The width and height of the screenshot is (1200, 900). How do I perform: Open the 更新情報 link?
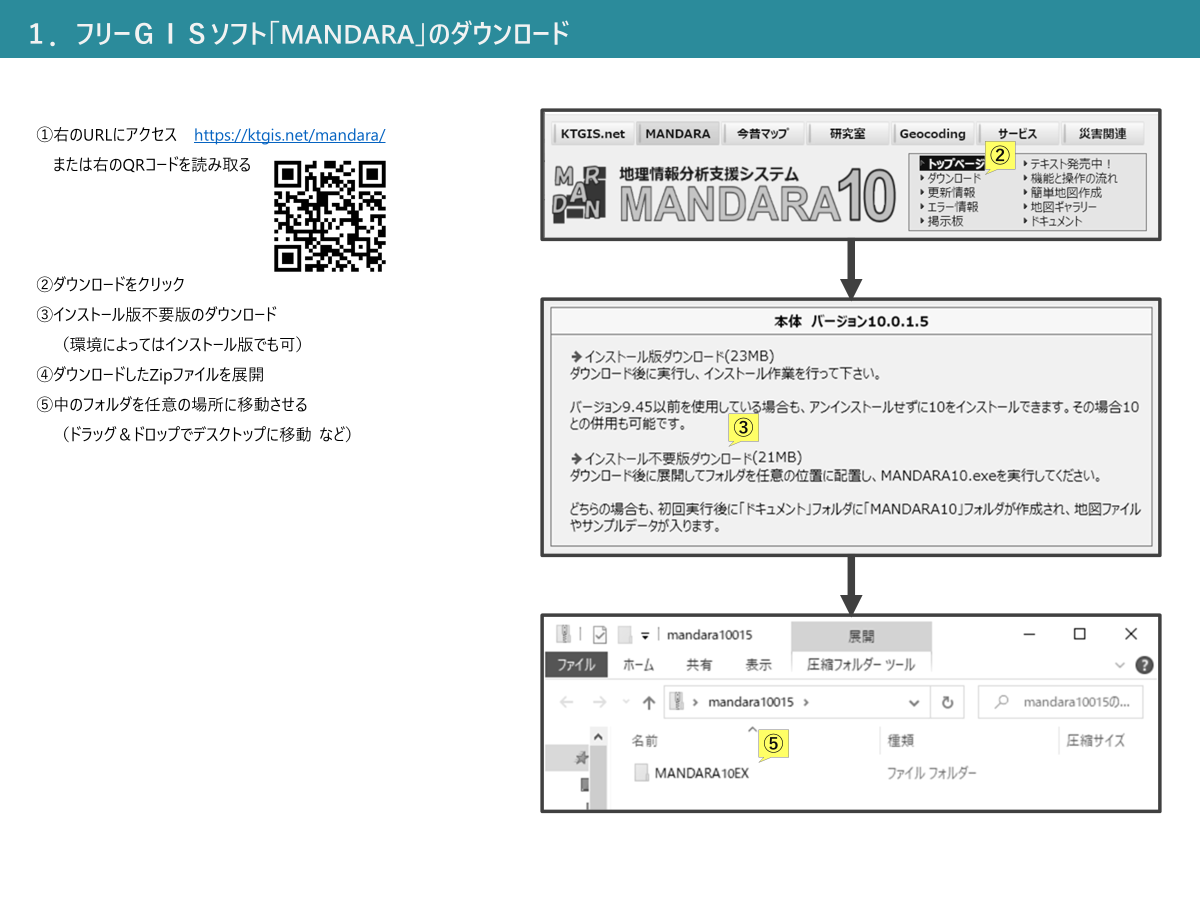click(950, 192)
